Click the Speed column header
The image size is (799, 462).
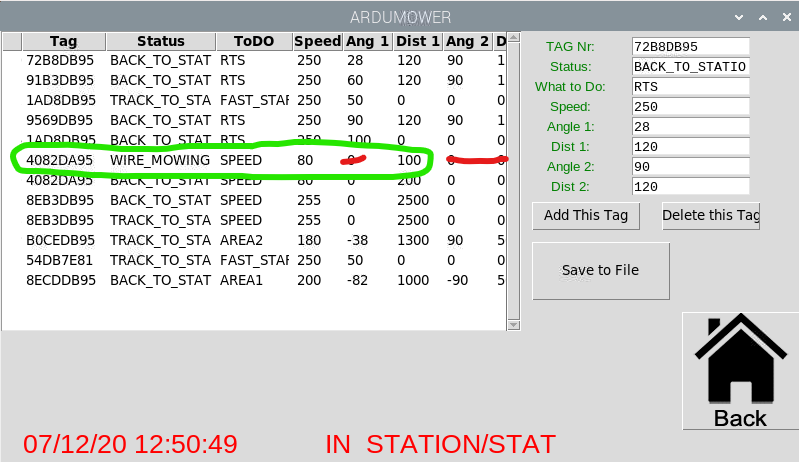tap(317, 41)
